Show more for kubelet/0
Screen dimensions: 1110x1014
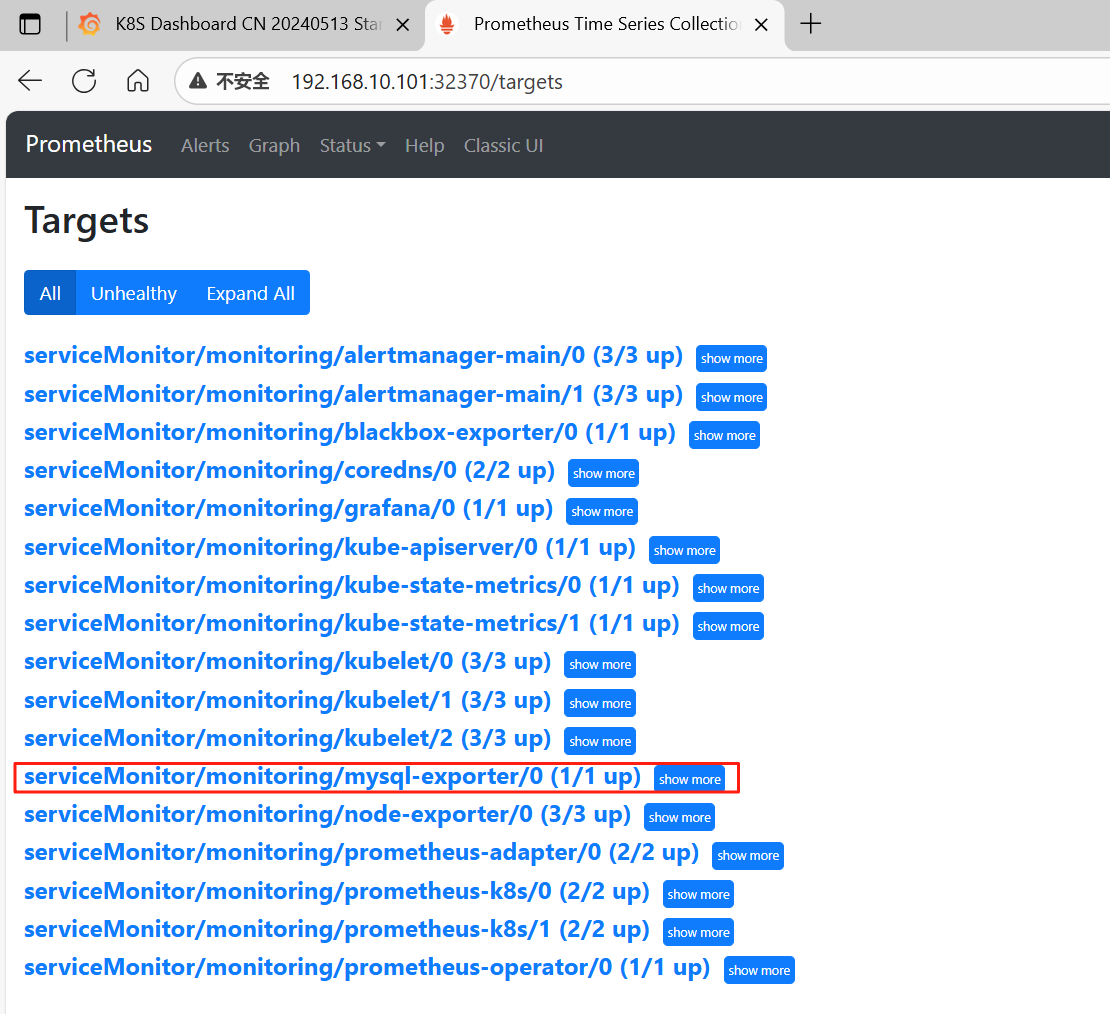pos(600,665)
